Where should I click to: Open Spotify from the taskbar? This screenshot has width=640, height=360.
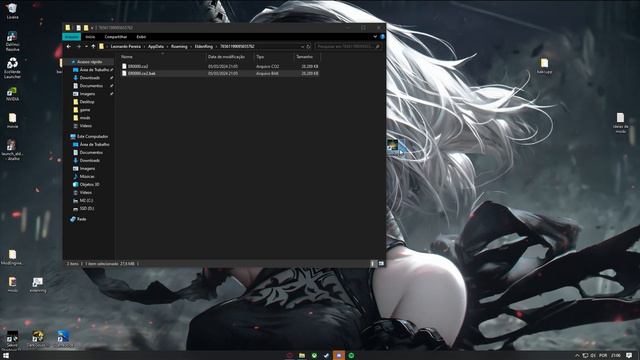[351, 356]
